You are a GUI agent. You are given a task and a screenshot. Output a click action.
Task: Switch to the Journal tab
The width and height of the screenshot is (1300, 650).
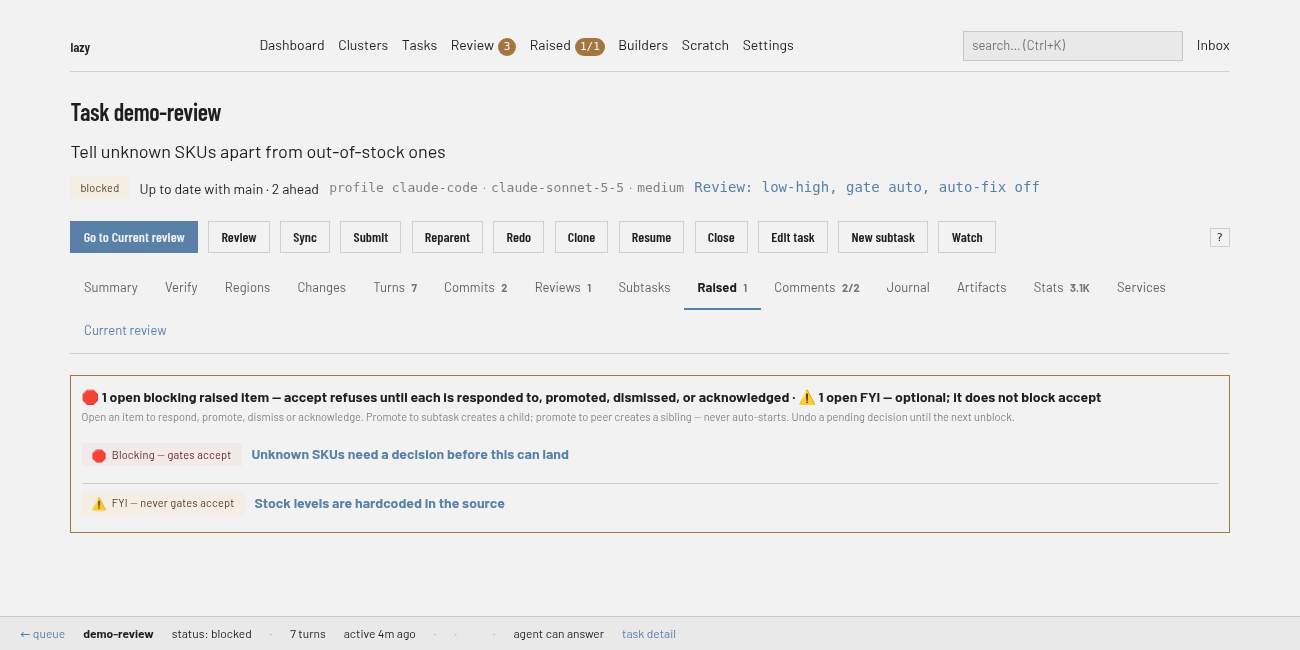(908, 287)
